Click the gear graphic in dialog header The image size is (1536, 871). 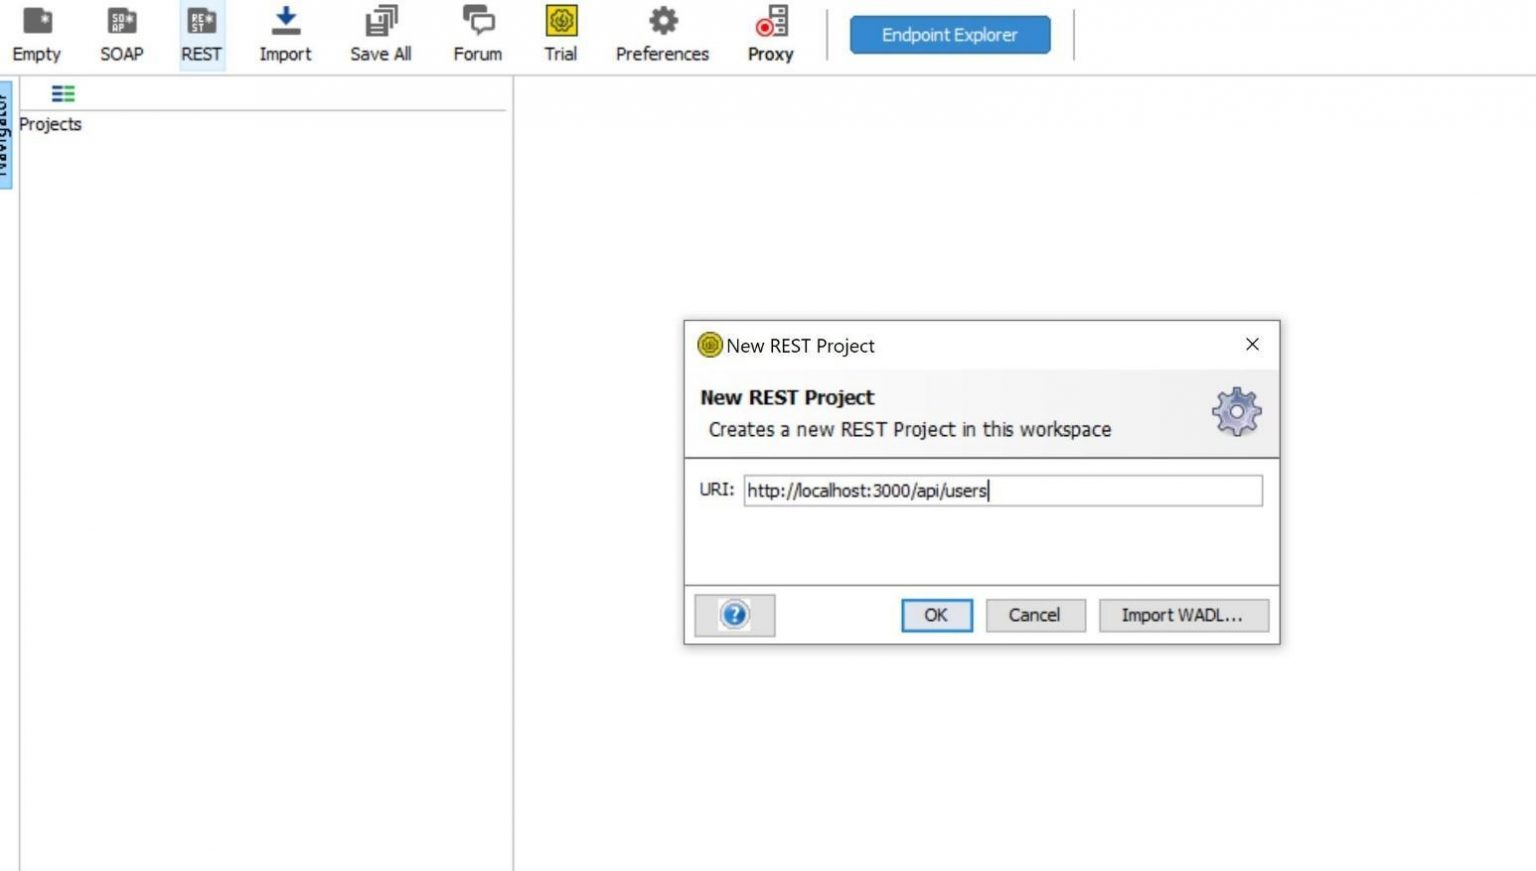1237,411
